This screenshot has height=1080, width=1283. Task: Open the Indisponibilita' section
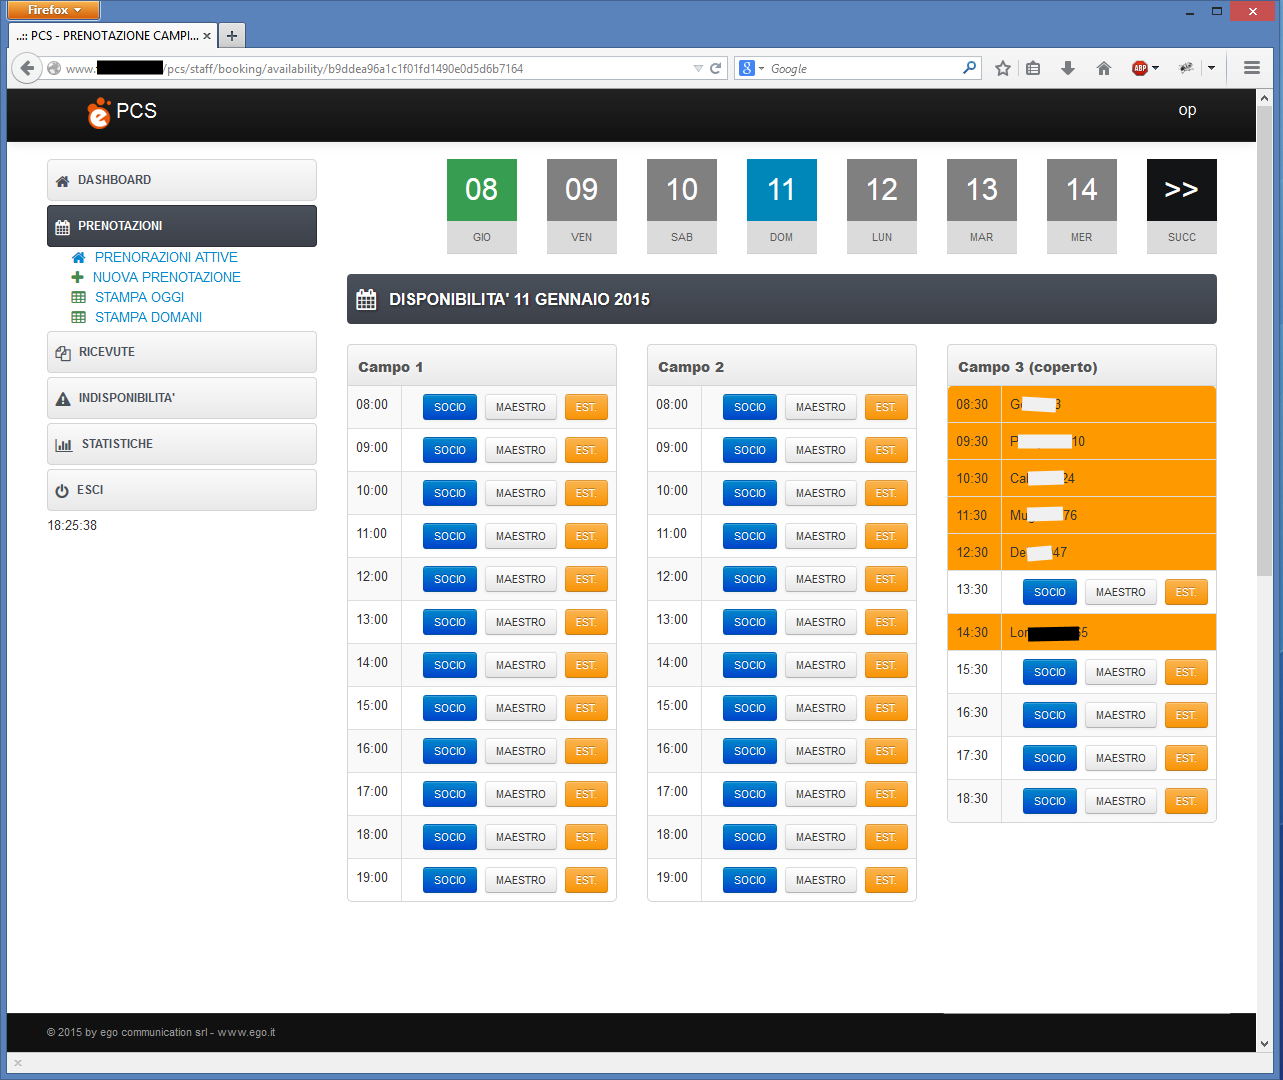(x=182, y=398)
